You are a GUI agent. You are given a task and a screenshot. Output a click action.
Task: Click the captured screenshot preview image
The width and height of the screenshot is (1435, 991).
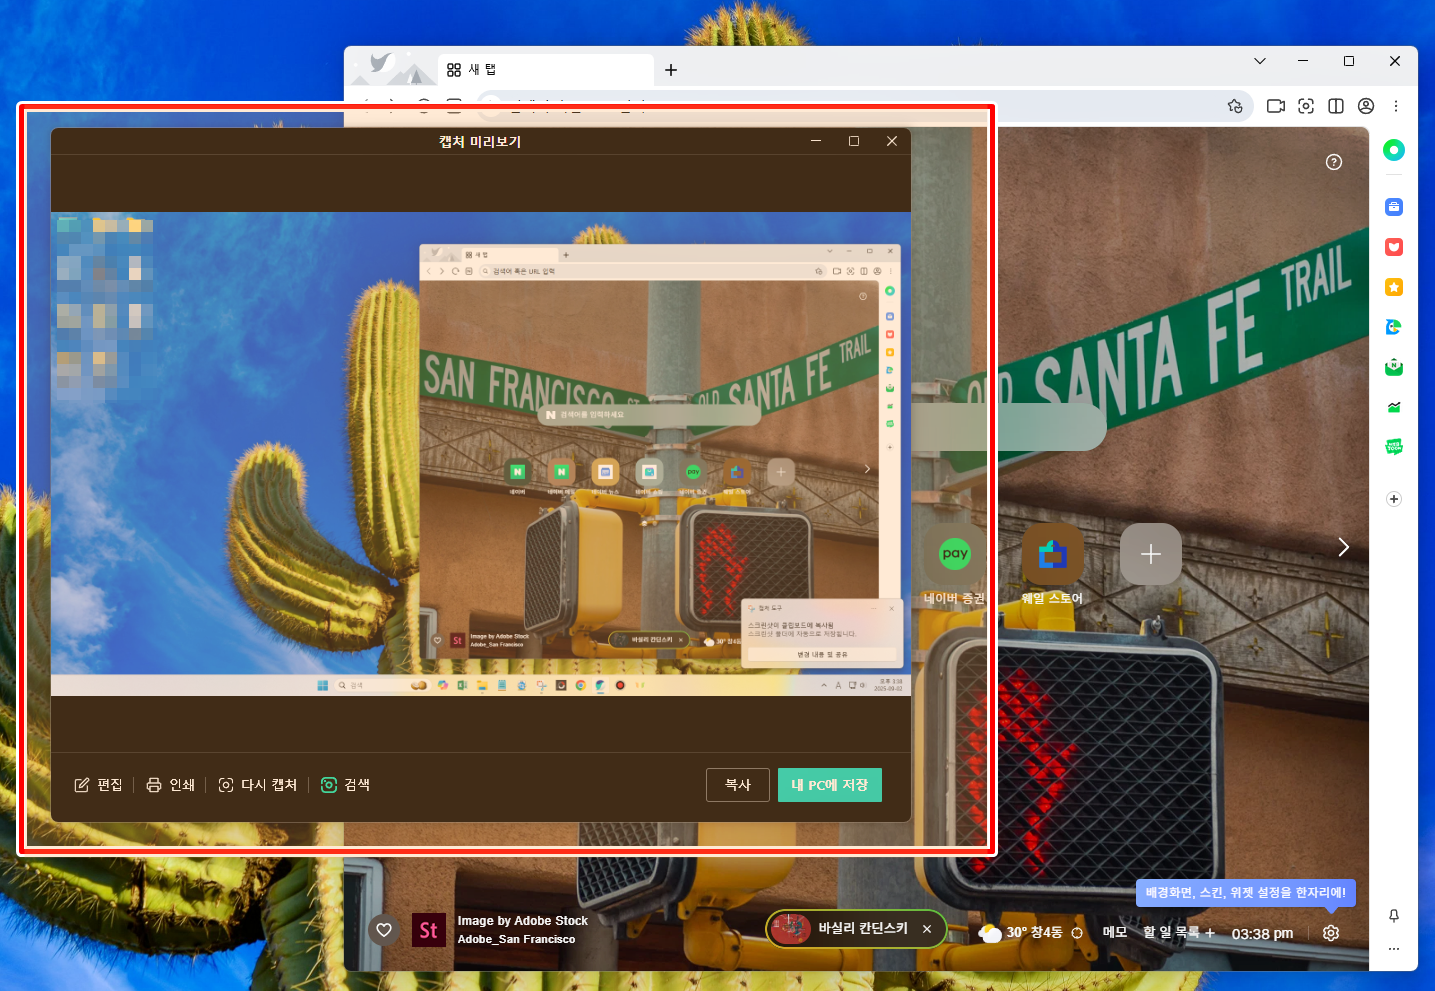coord(481,453)
